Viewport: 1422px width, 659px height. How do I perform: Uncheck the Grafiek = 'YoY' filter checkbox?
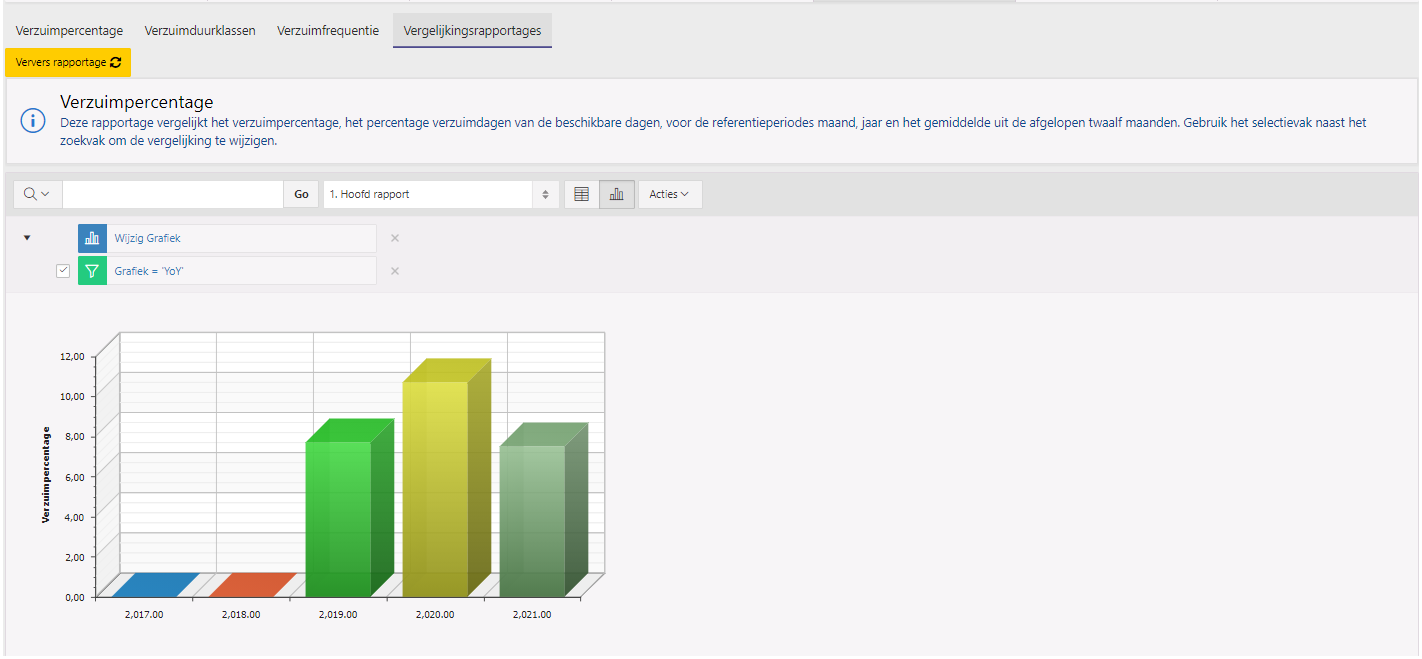[63, 271]
